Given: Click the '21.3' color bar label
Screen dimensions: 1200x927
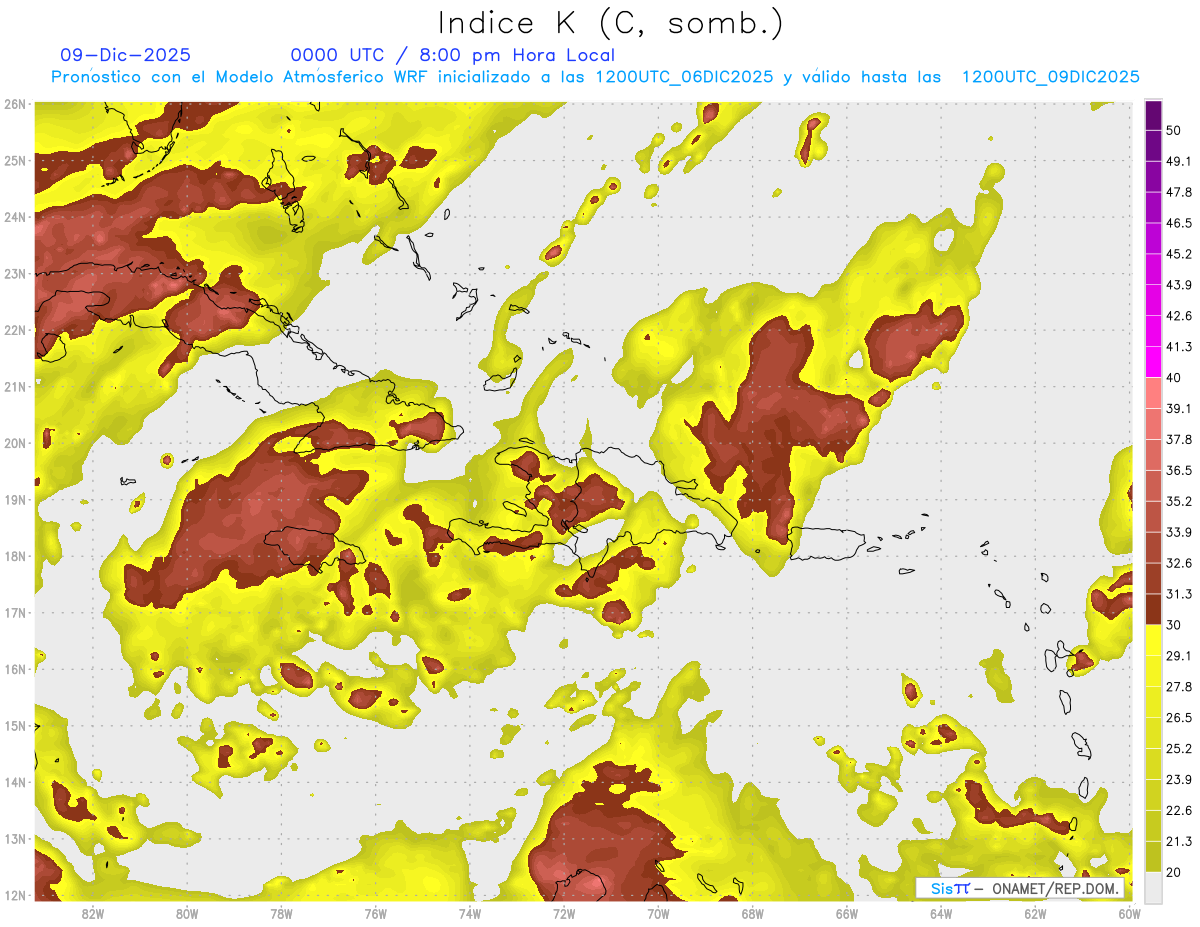Looking at the screenshot, I should point(1179,841).
